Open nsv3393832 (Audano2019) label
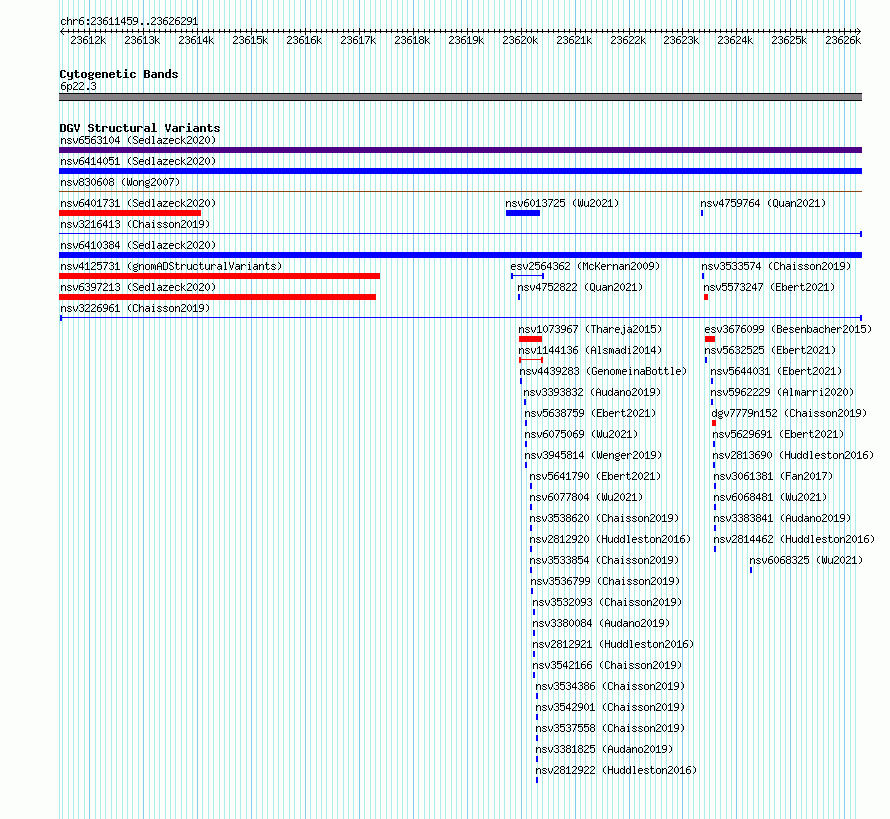Screen dimensions: 890x819 pos(592,392)
